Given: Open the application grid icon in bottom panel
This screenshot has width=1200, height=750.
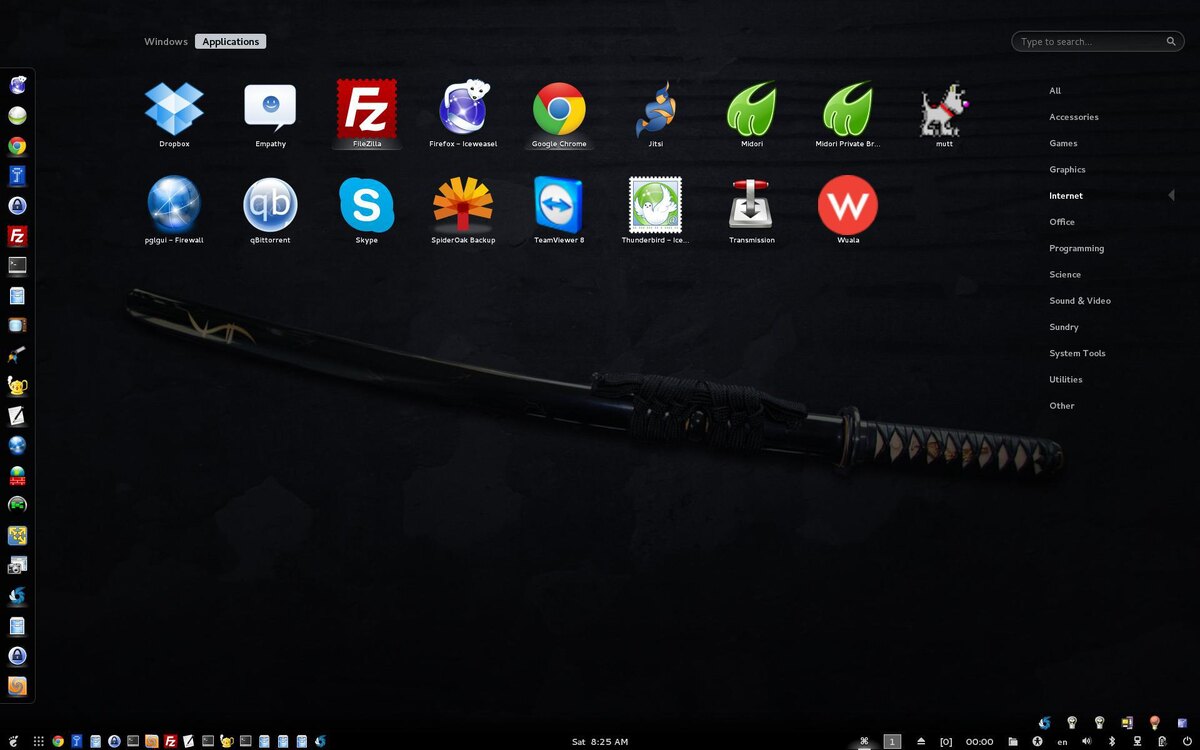Looking at the screenshot, I should pos(38,741).
